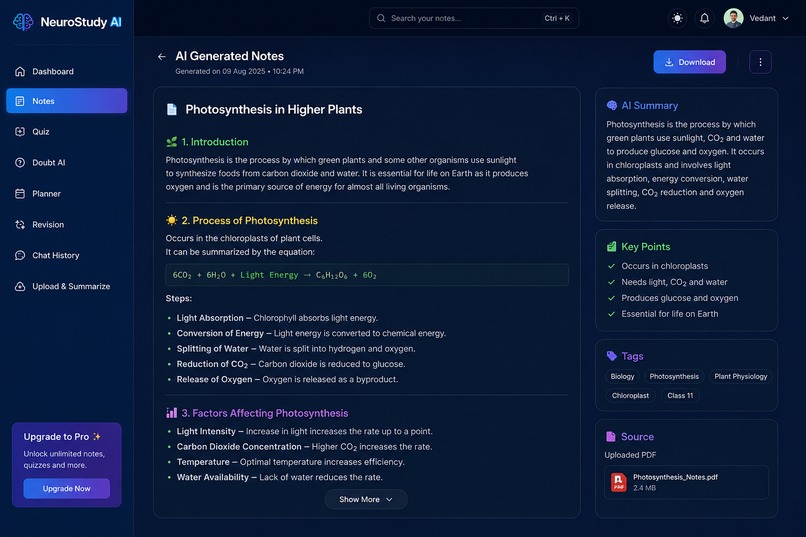Click 'Produces glucose and oxygen' key point
Screen dimensions: 806x537
(680, 298)
